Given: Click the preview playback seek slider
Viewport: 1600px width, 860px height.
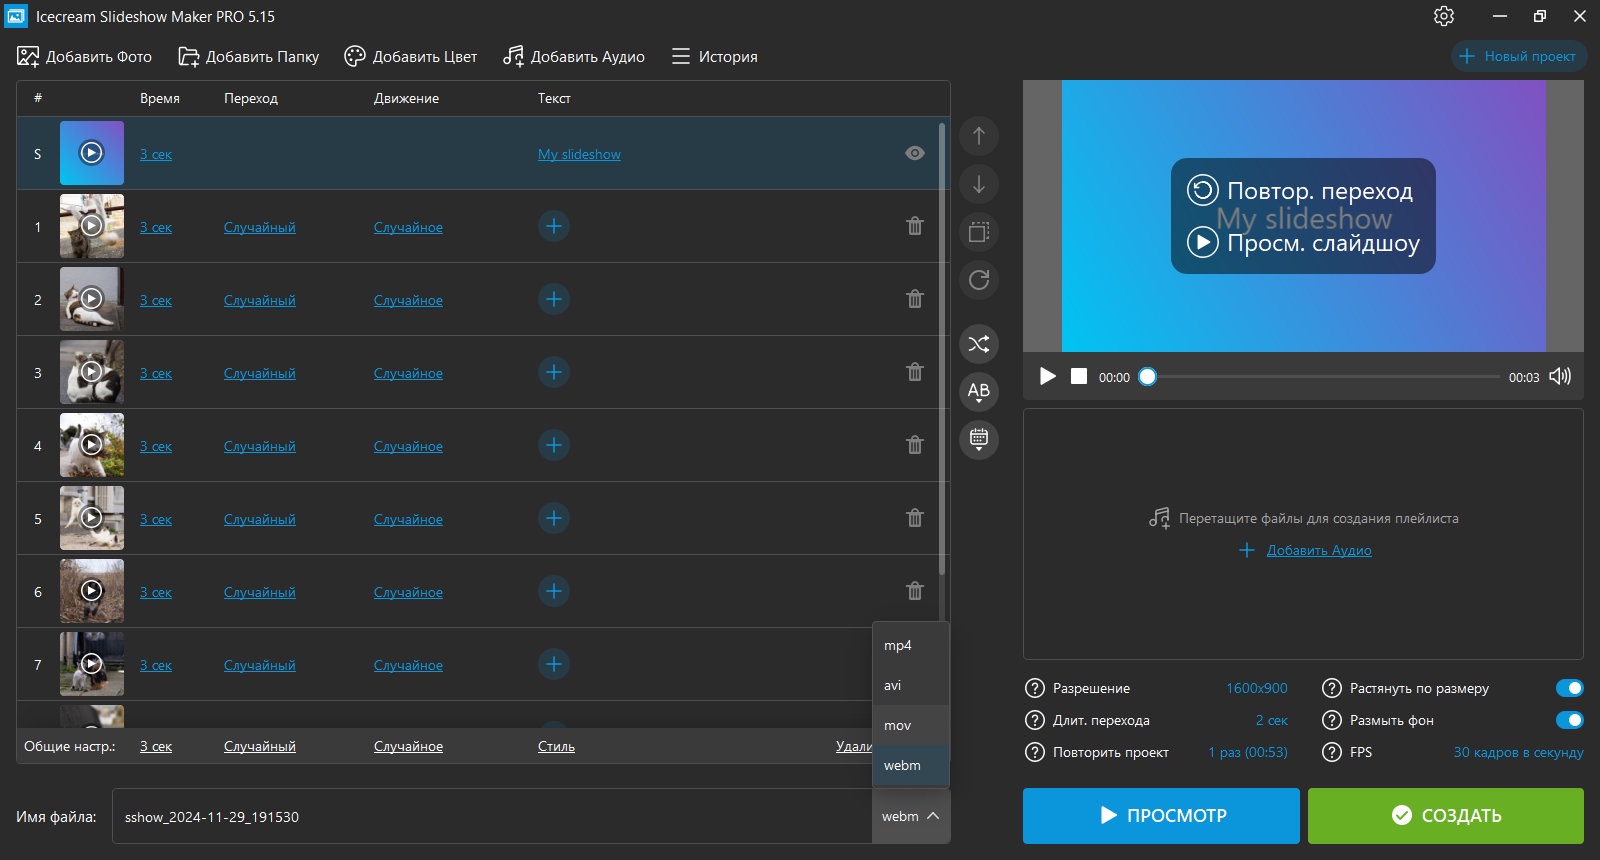Looking at the screenshot, I should (1323, 377).
